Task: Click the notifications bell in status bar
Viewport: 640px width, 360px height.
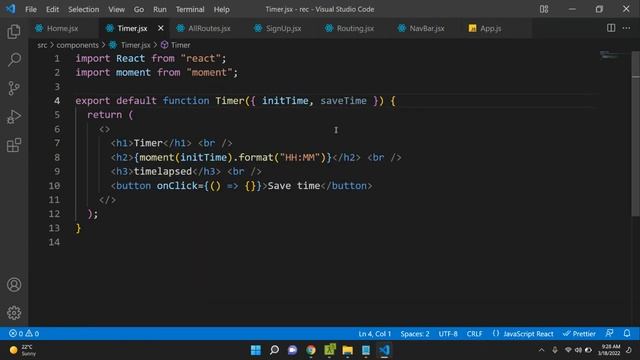Action: 627,333
